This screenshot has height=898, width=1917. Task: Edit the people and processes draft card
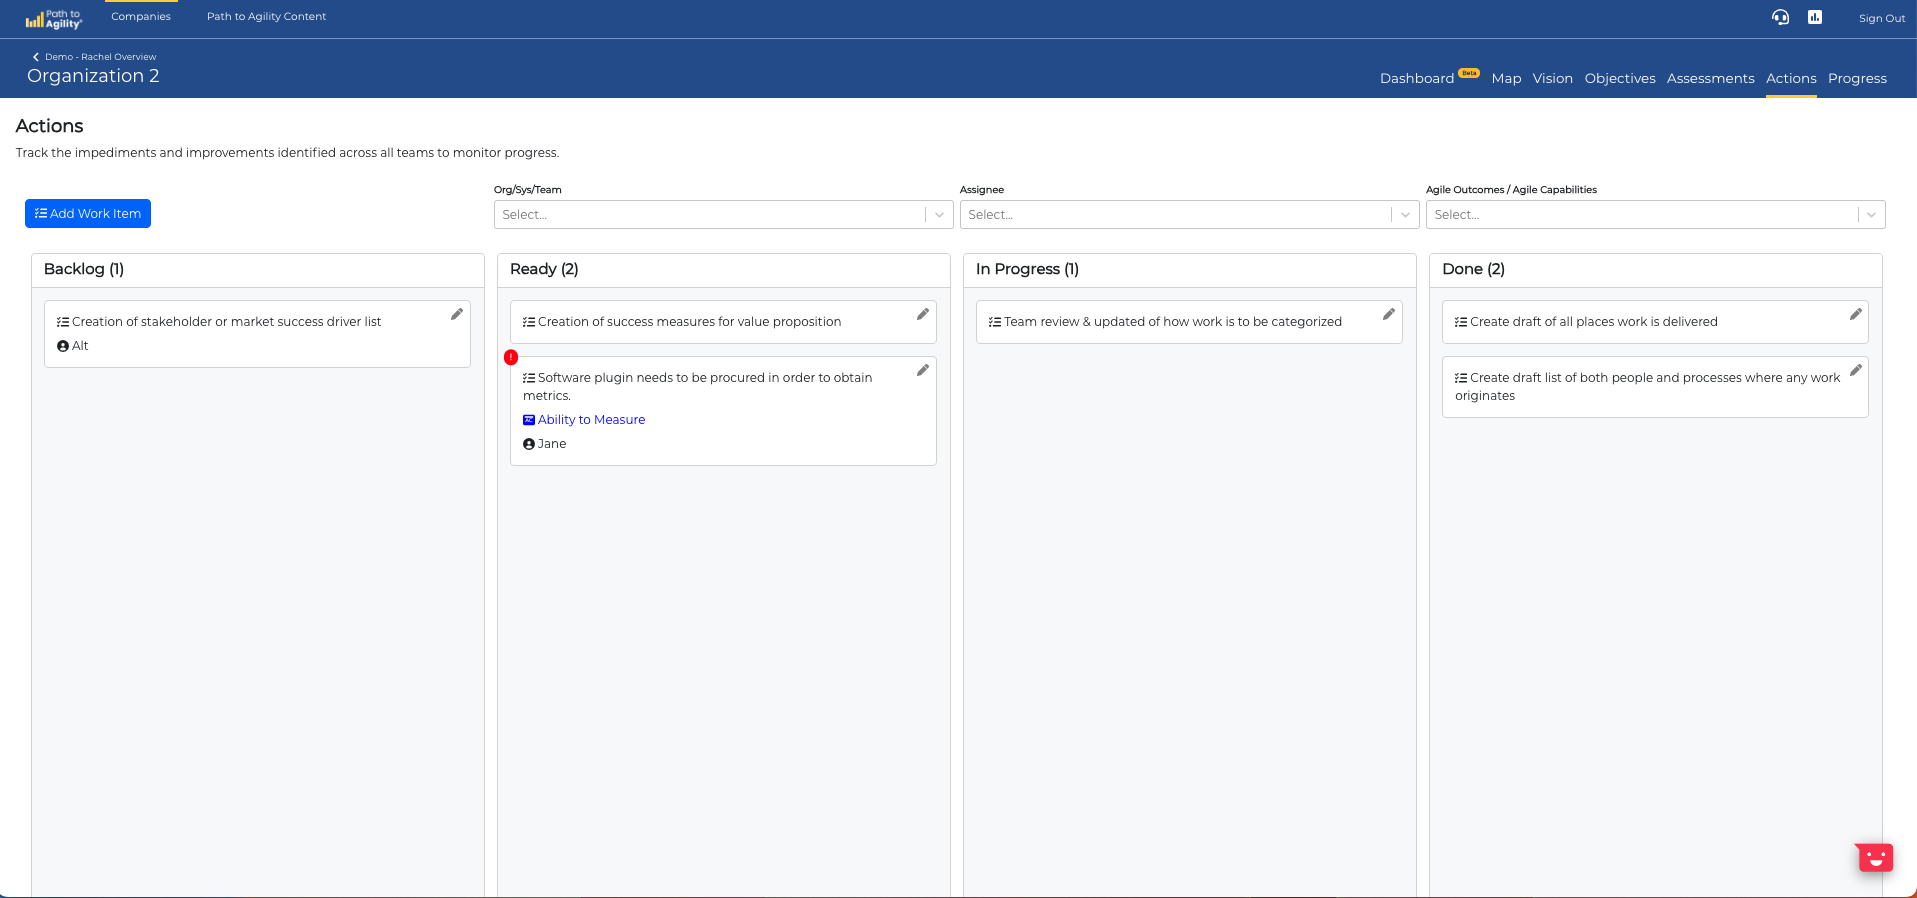(1855, 370)
